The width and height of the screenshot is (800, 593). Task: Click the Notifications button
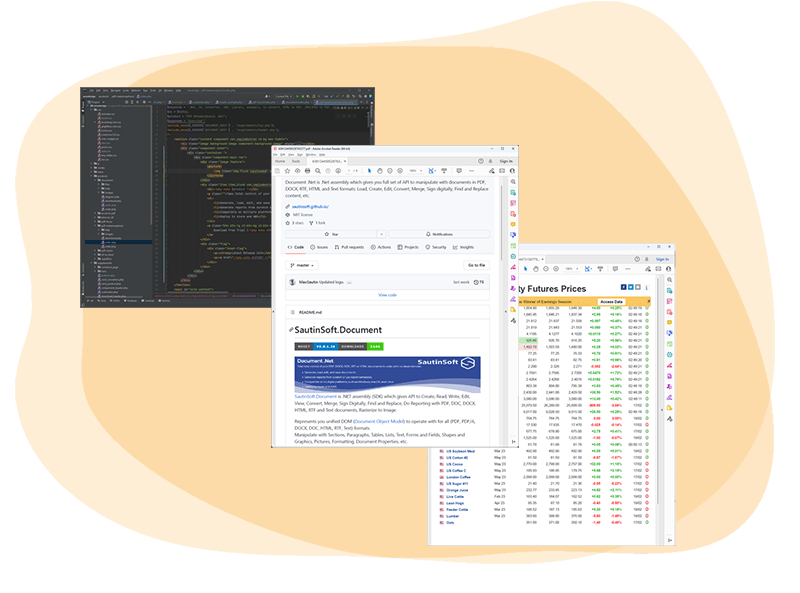pos(438,233)
